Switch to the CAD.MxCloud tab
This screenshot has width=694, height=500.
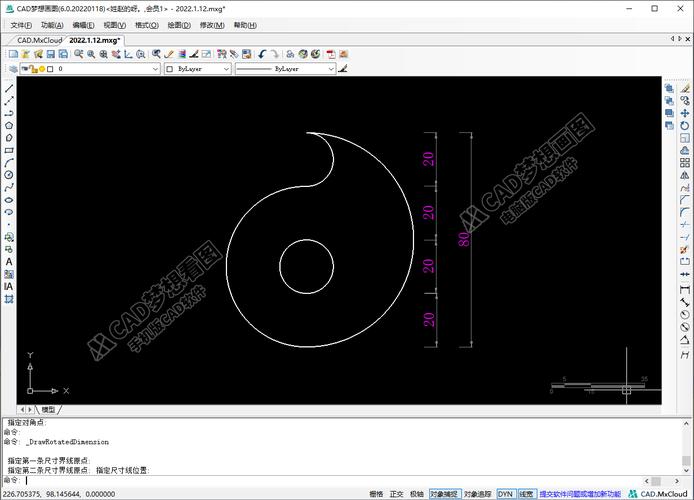33,40
